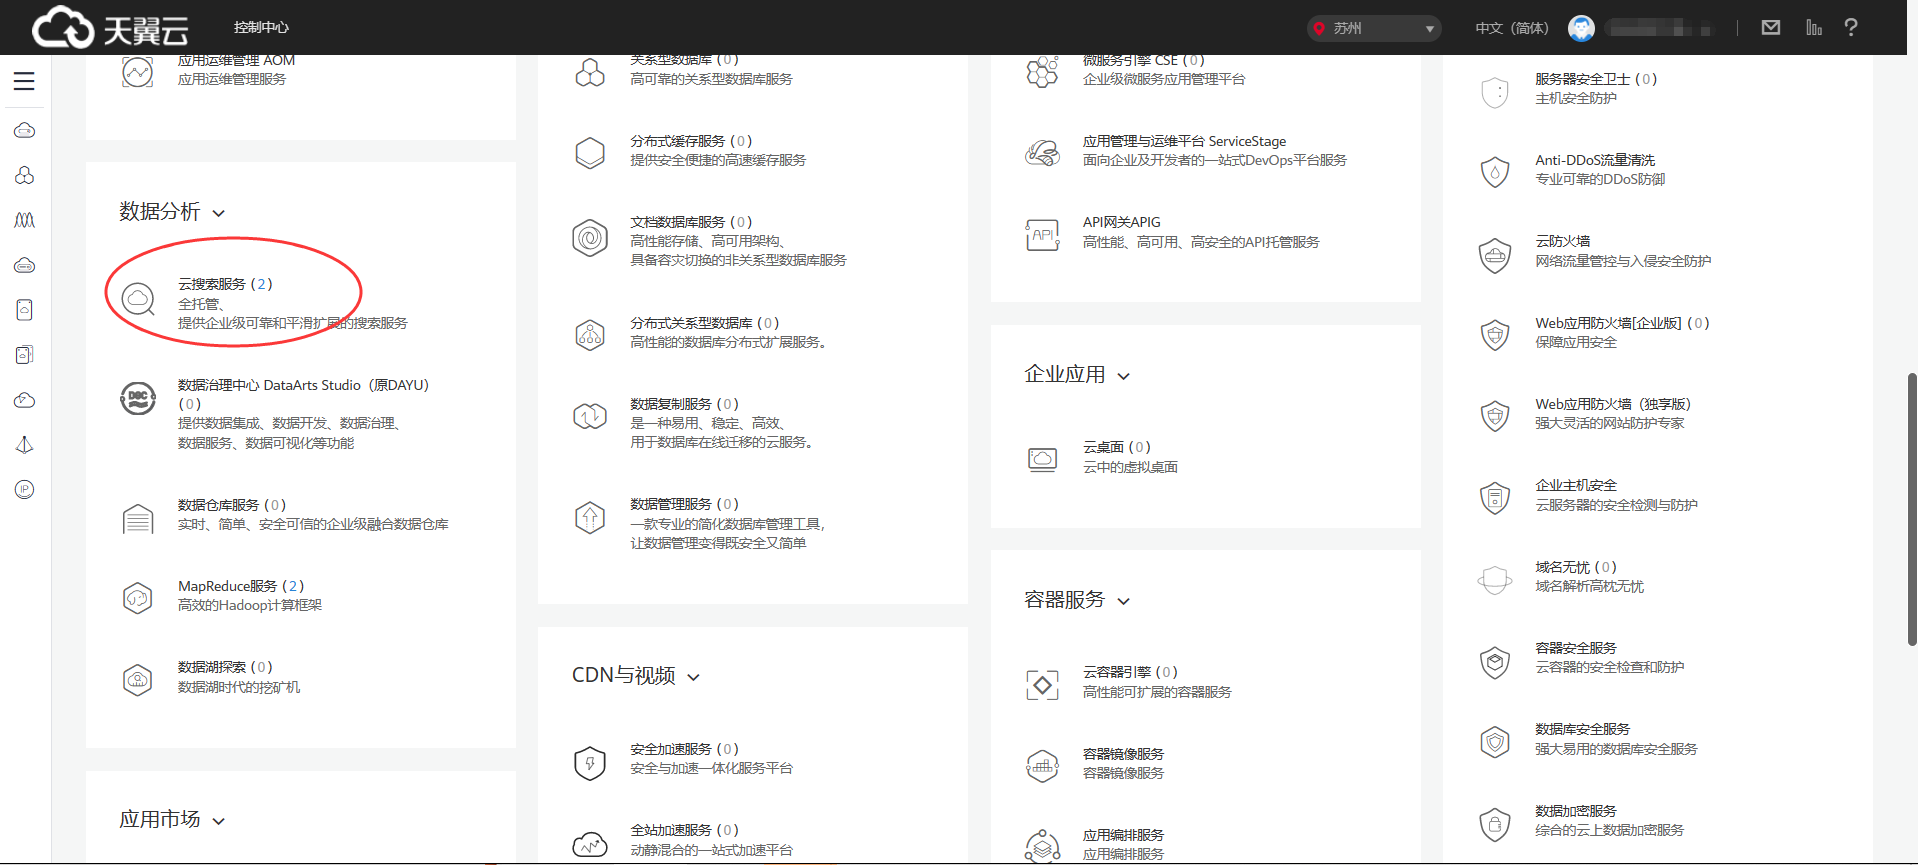Click the 数据库安全服务 icon
The width and height of the screenshot is (1918, 865).
1495,742
